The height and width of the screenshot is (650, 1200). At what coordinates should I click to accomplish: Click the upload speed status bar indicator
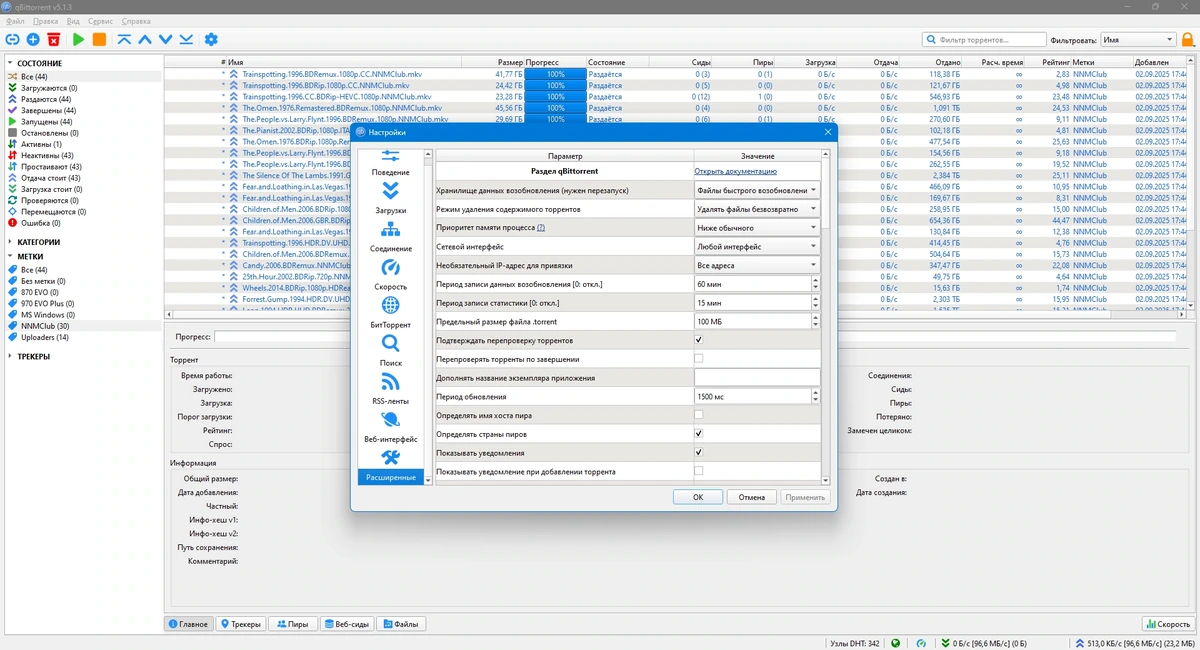[1137, 643]
